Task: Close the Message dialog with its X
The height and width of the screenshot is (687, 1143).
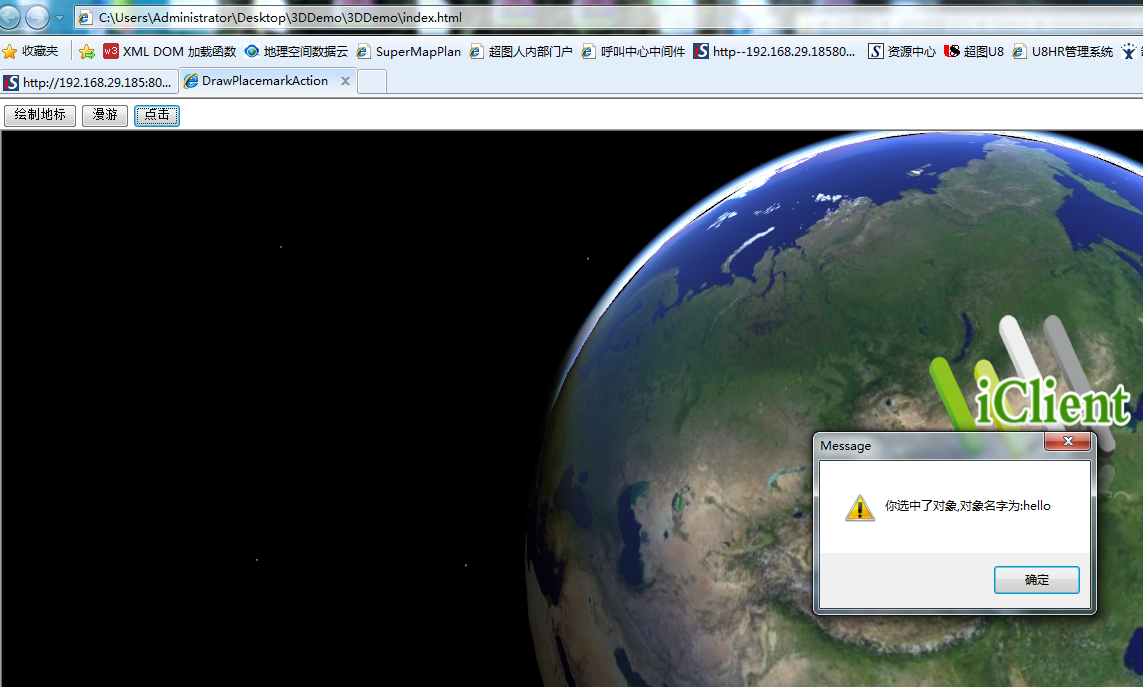Action: (1068, 441)
